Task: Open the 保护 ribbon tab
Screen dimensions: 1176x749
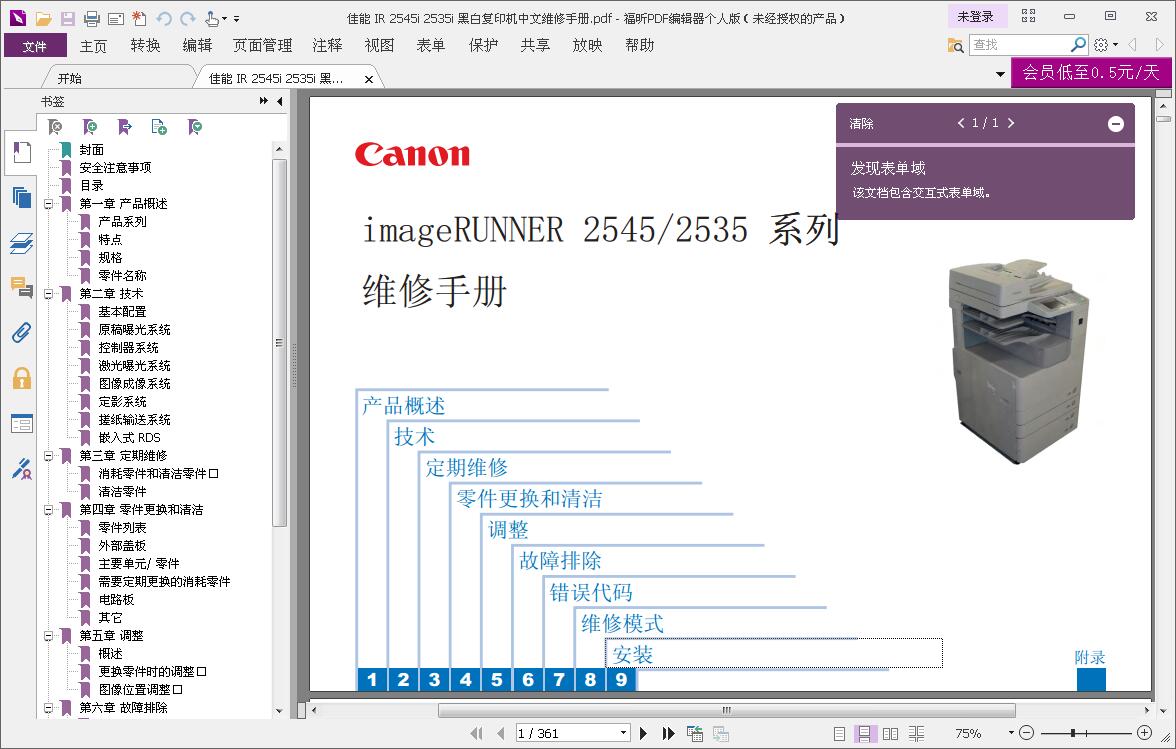Action: 483,45
